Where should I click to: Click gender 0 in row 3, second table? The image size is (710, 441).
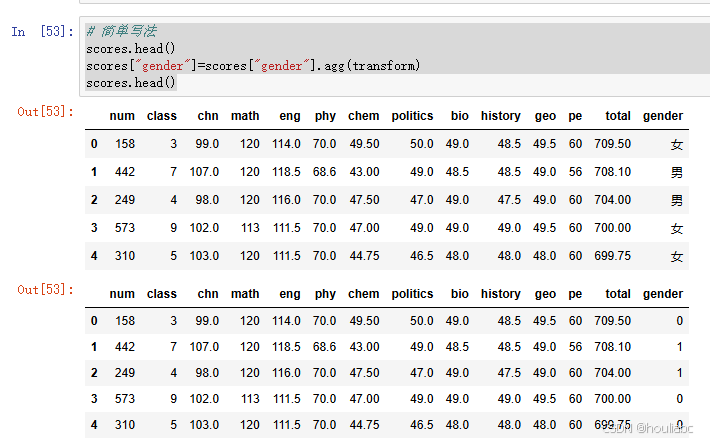click(679, 399)
